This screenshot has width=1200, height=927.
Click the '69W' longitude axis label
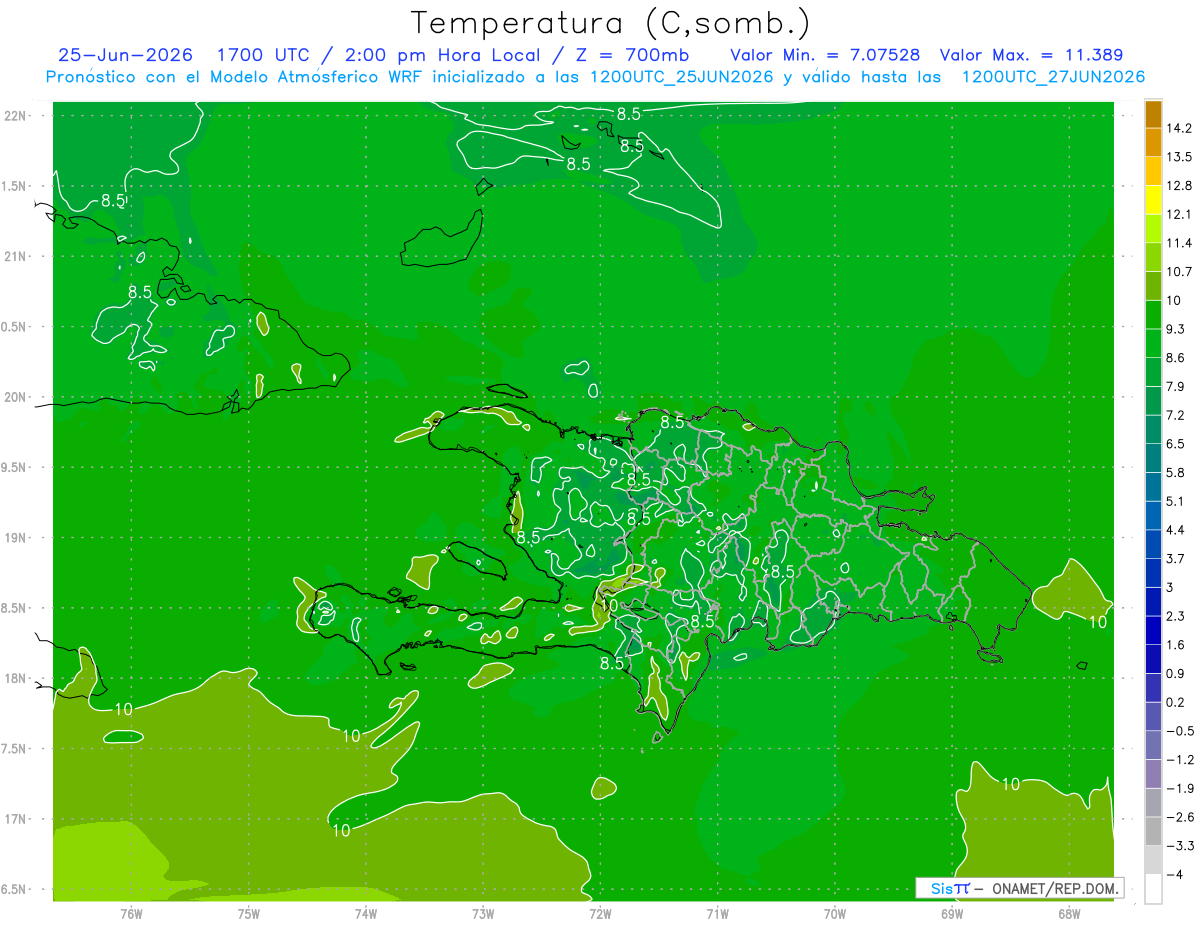952,914
